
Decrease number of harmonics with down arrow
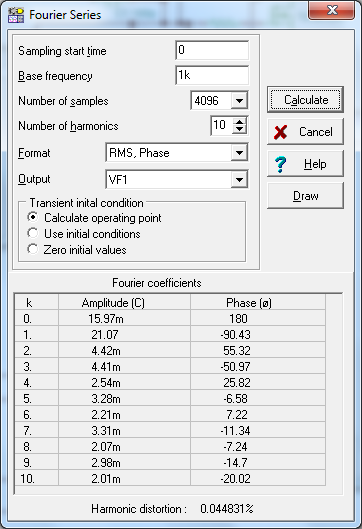[x=240, y=129]
